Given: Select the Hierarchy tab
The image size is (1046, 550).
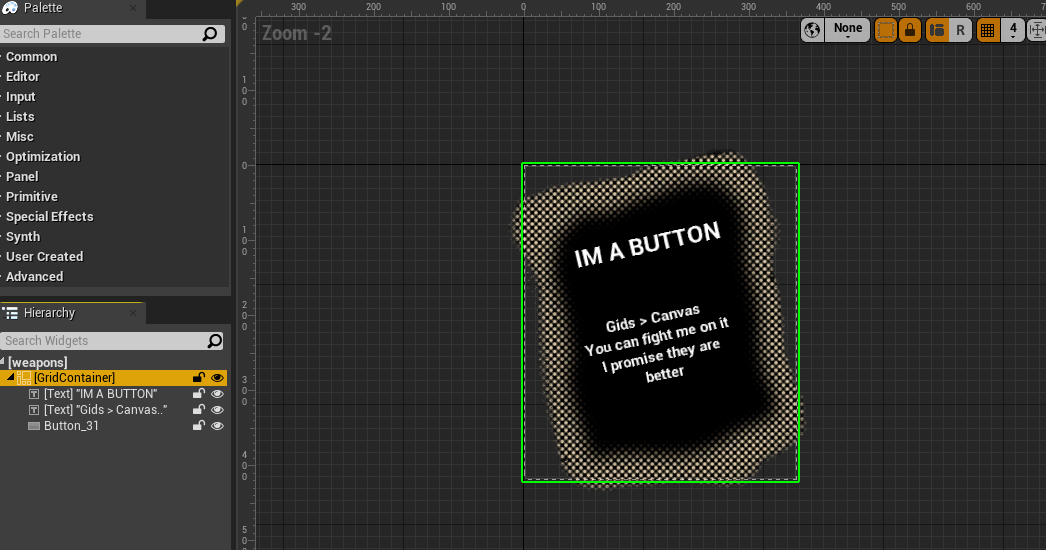Looking at the screenshot, I should [x=49, y=313].
